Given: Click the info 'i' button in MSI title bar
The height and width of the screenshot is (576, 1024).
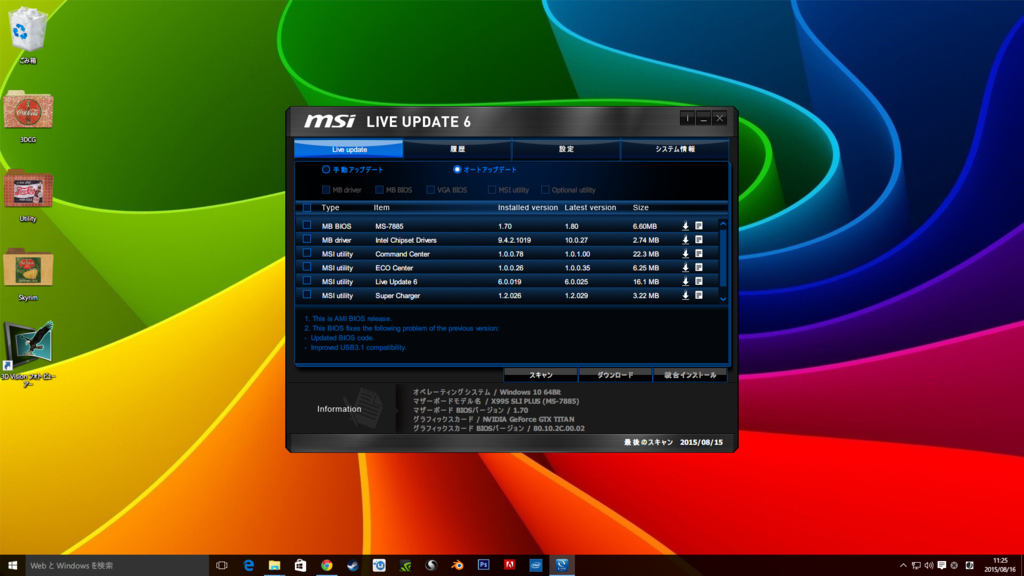Looking at the screenshot, I should coord(687,118).
